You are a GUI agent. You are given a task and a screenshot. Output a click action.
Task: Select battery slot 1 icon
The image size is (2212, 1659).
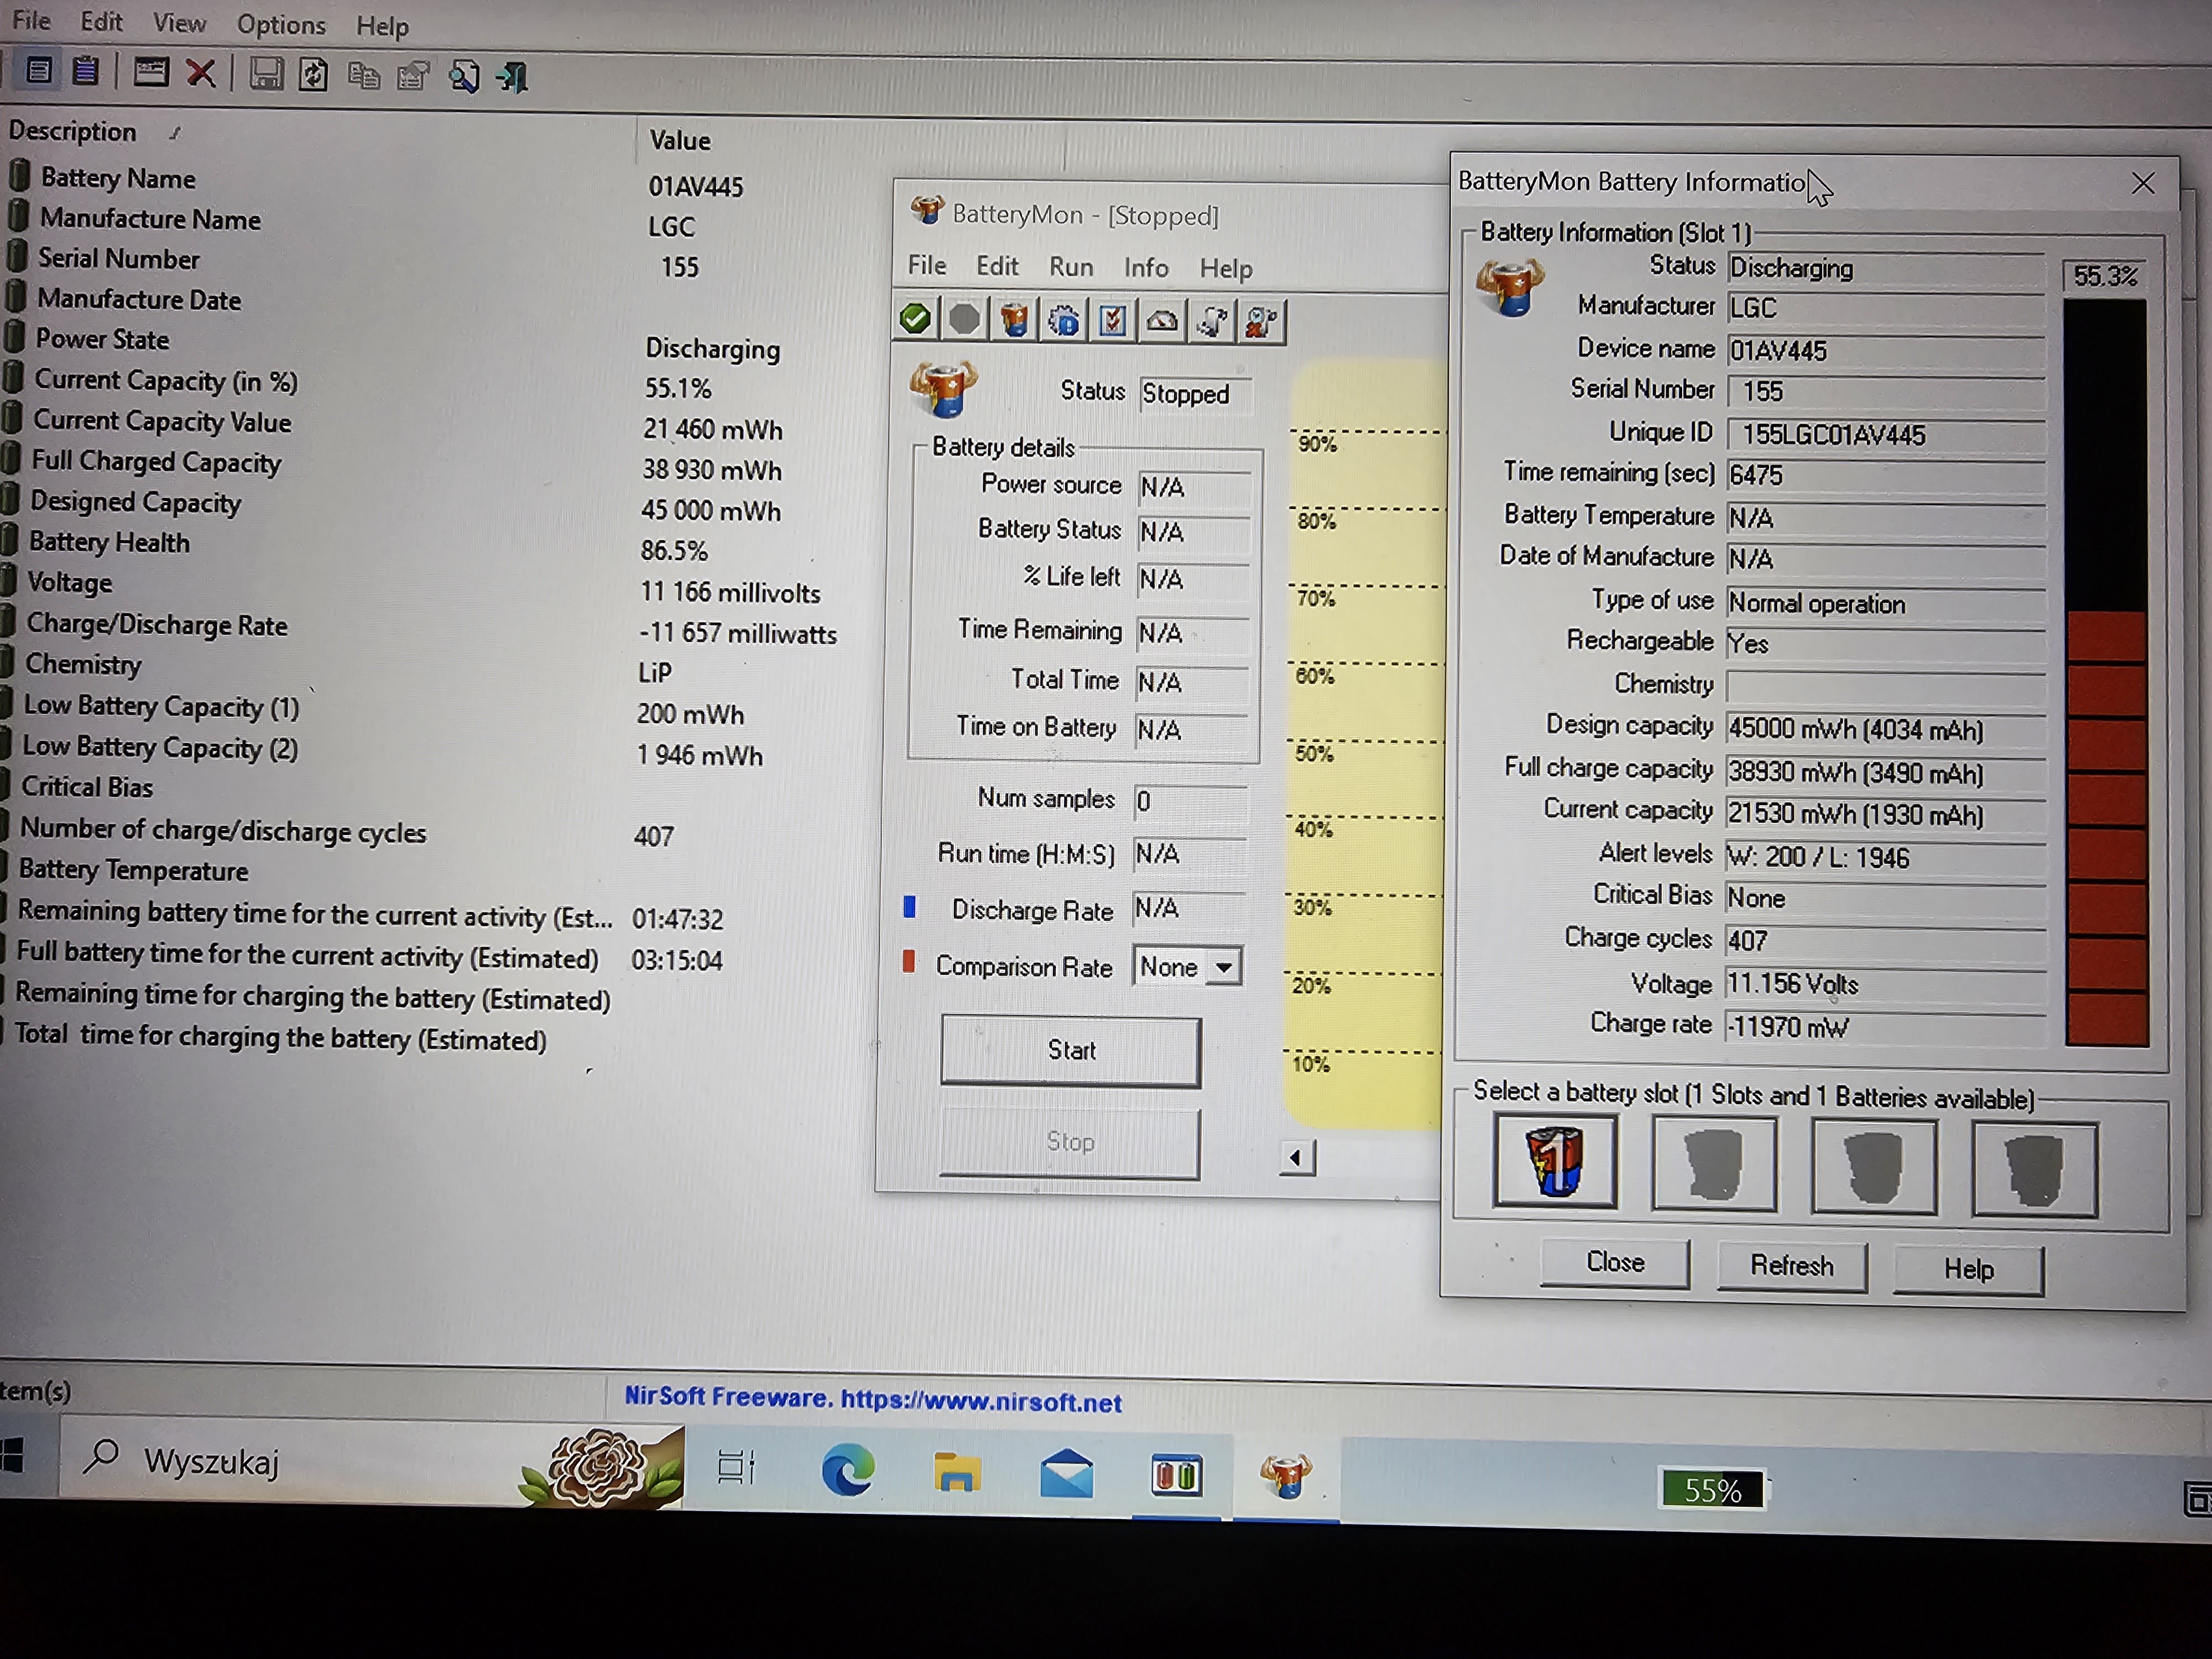click(x=1554, y=1162)
